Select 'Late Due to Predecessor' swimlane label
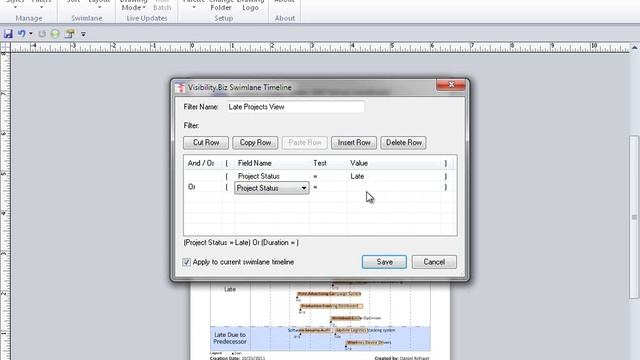This screenshot has width=640, height=360. pyautogui.click(x=230, y=338)
